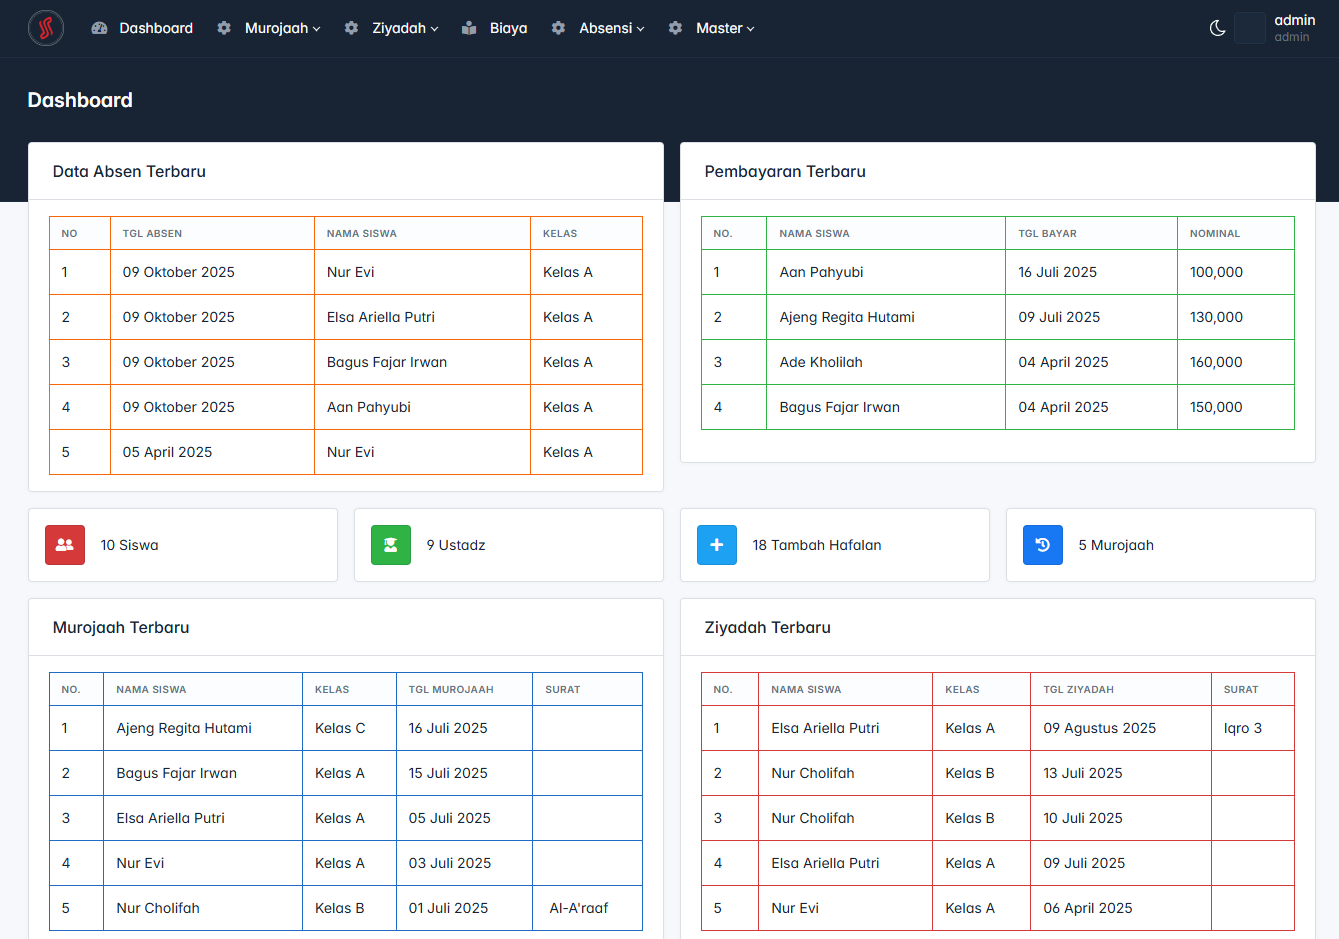1339x939 pixels.
Task: Click the TGL ABSEN column header
Action: (152, 233)
